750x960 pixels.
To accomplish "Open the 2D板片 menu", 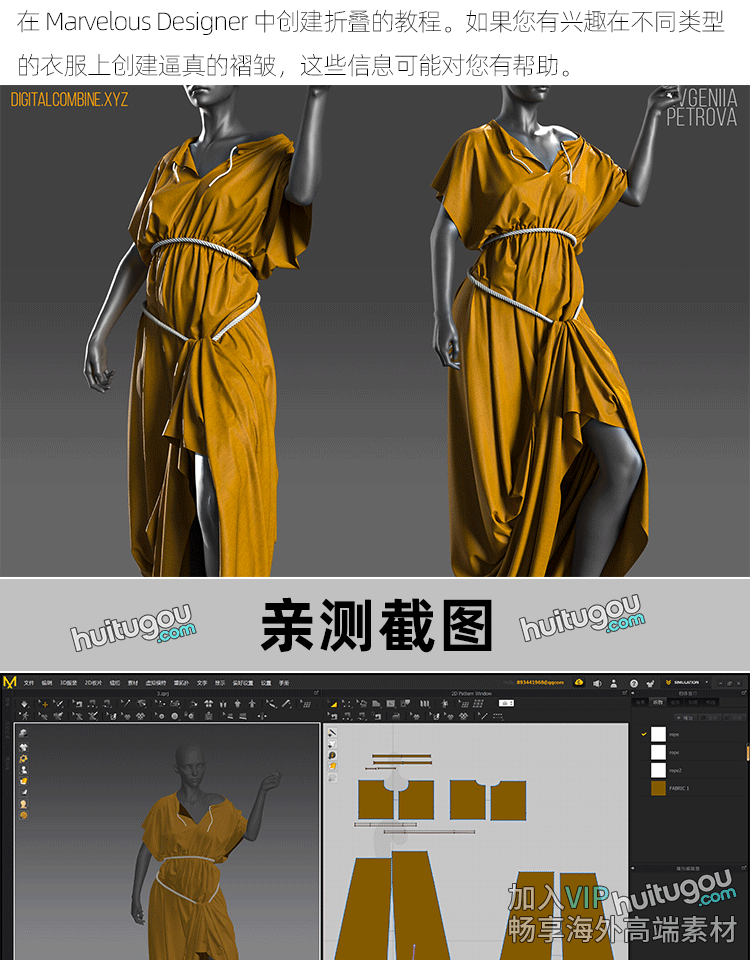I will [x=93, y=683].
